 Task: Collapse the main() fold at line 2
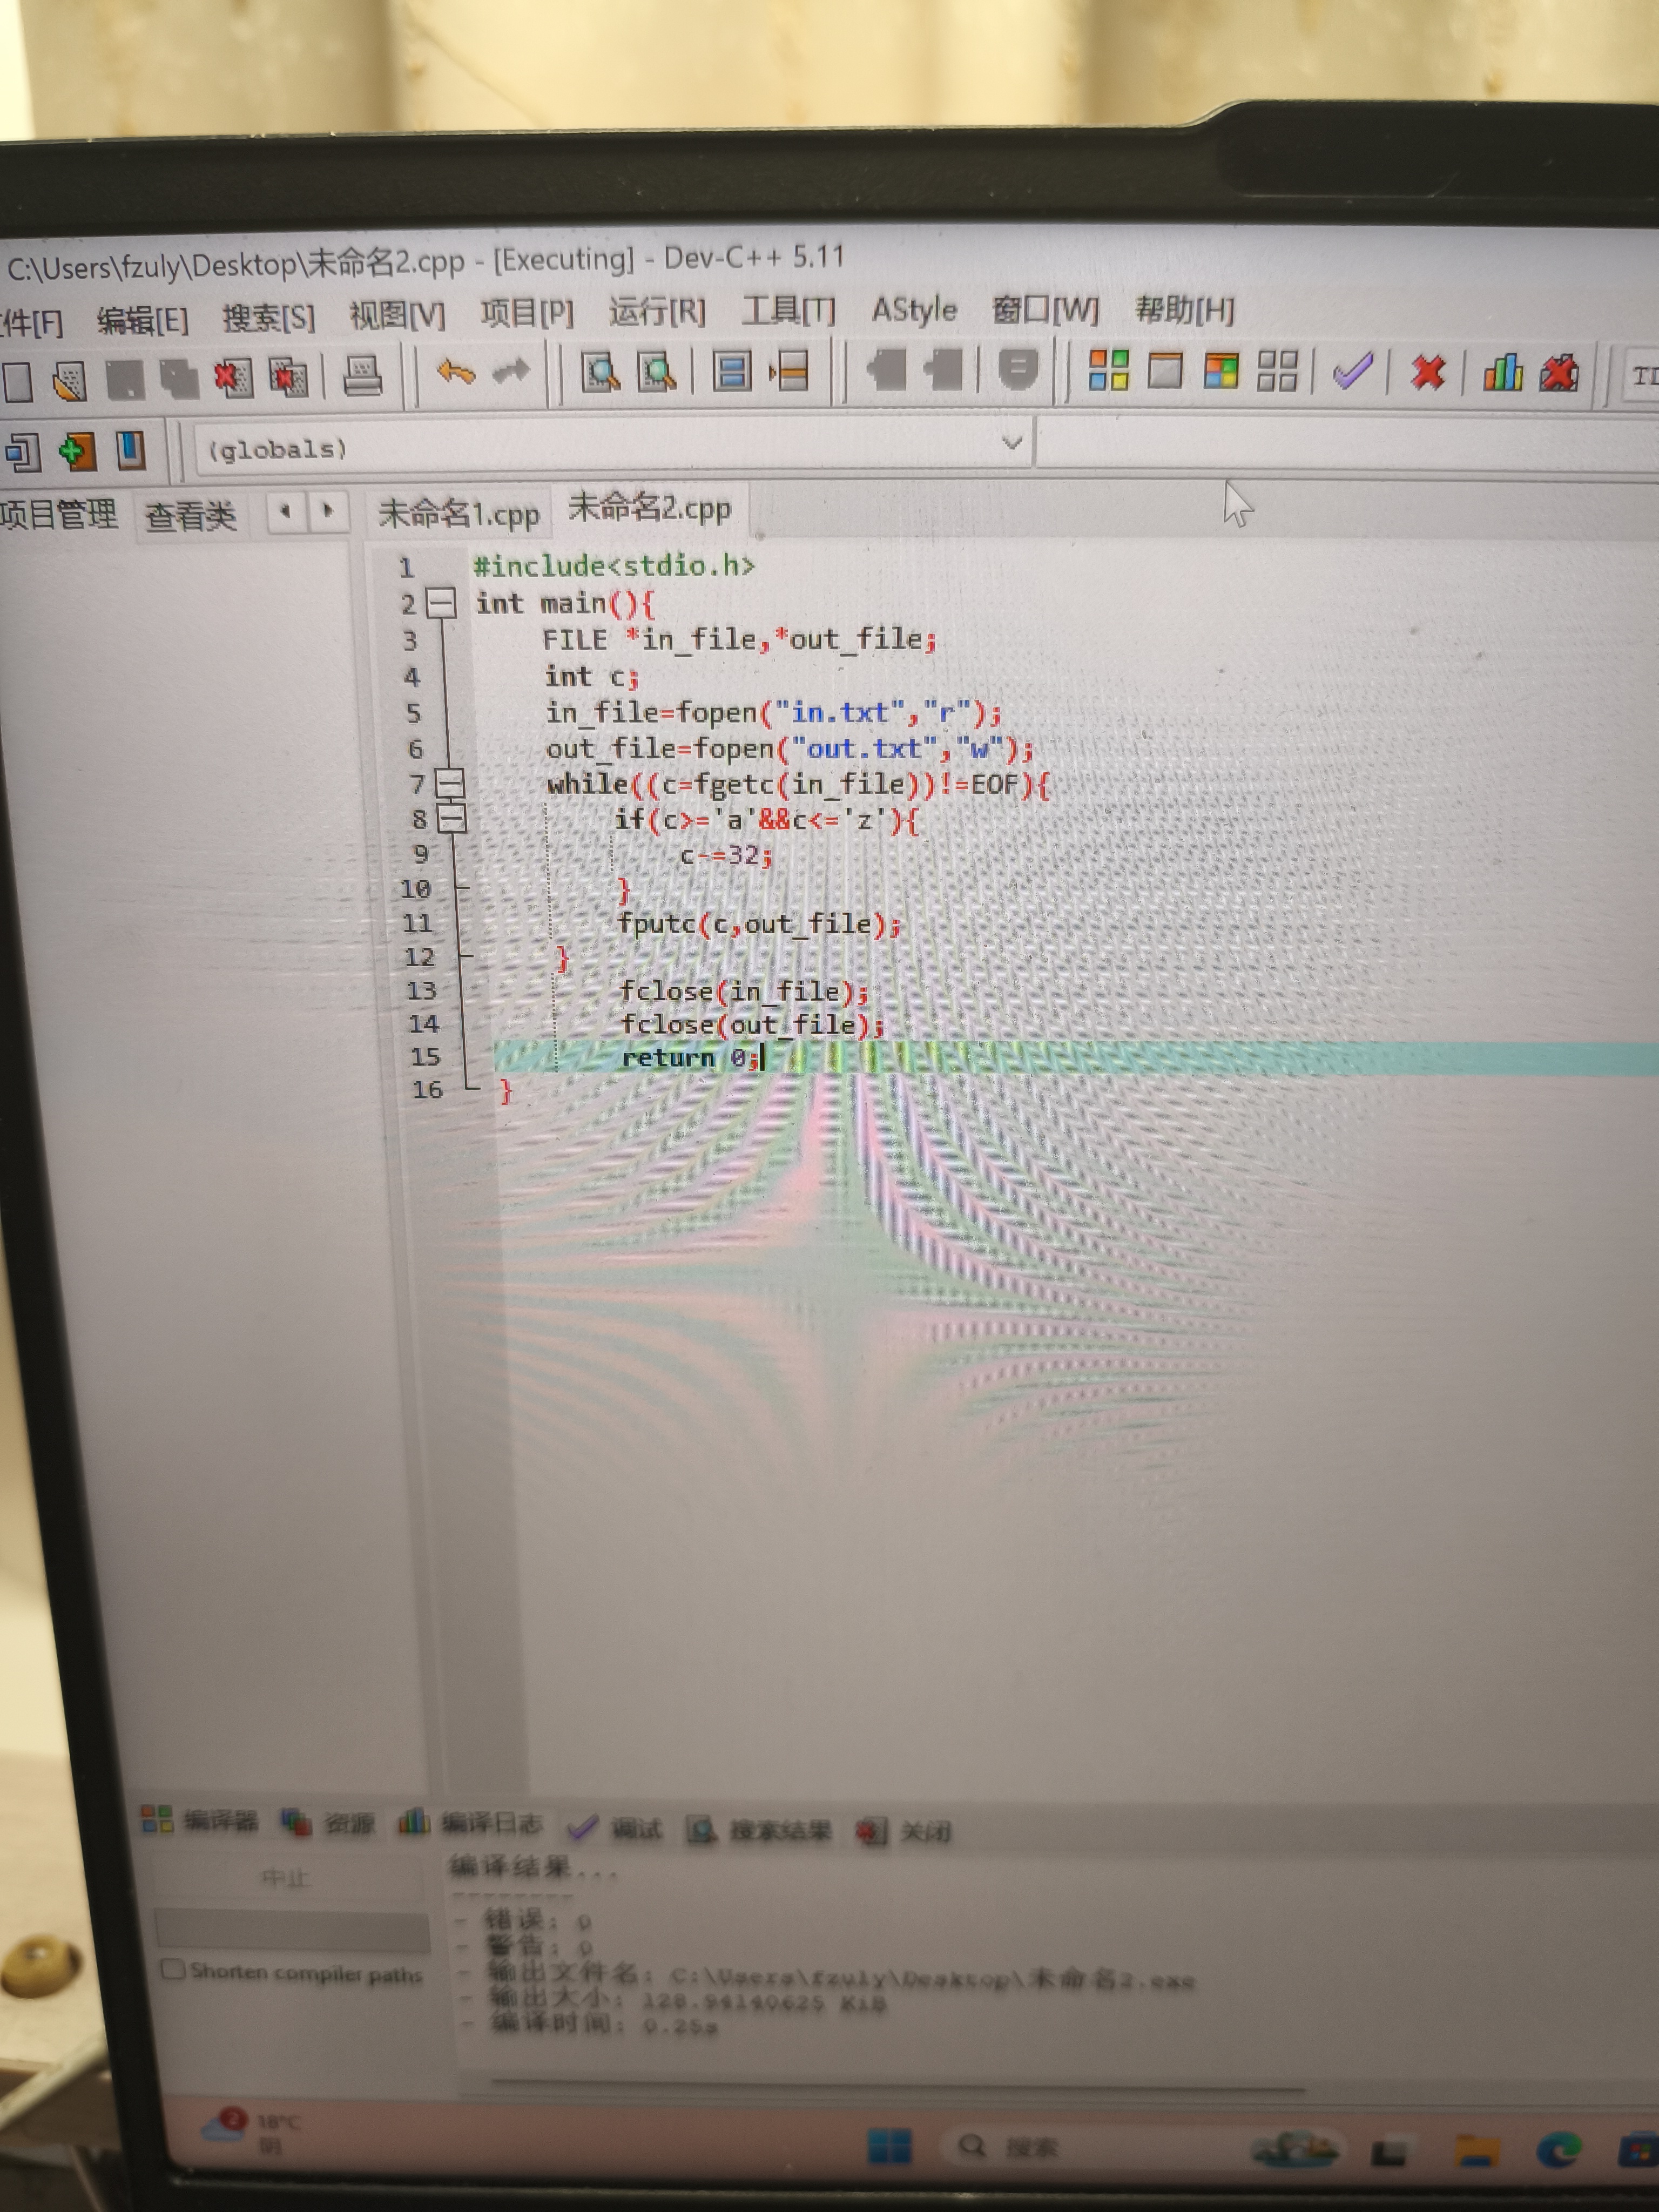click(x=441, y=603)
